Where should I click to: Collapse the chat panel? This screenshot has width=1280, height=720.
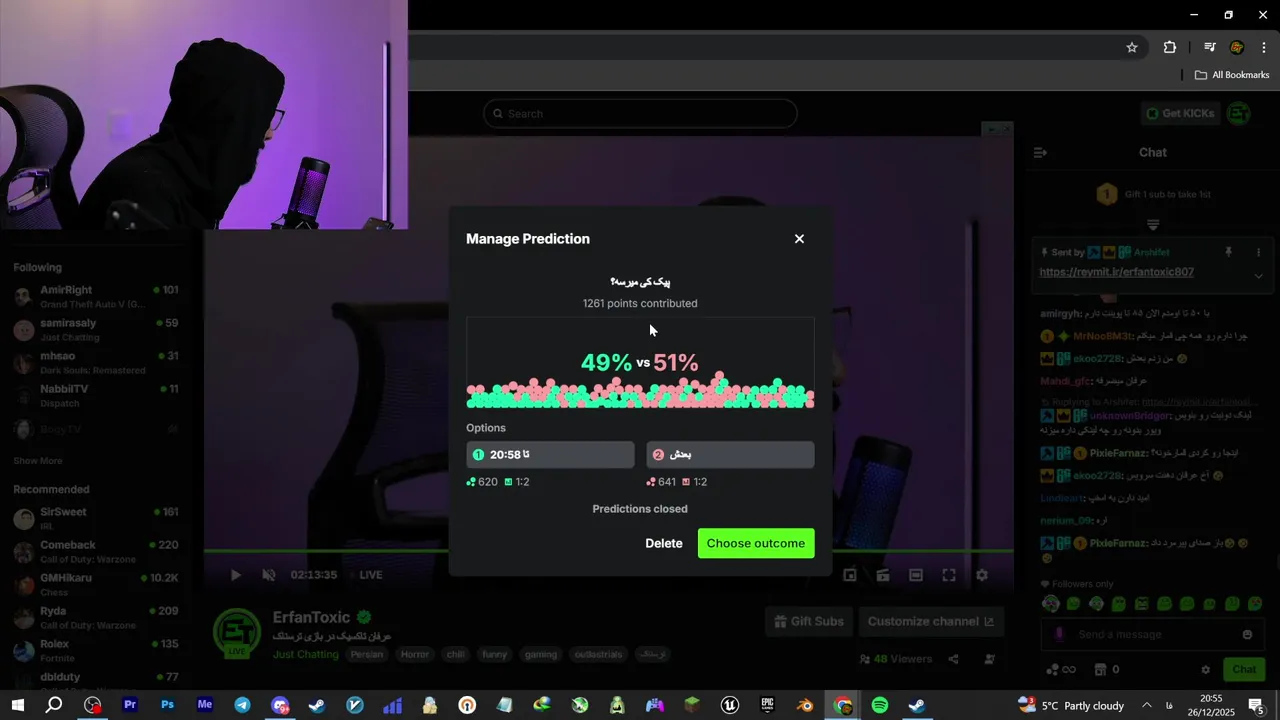point(1040,153)
